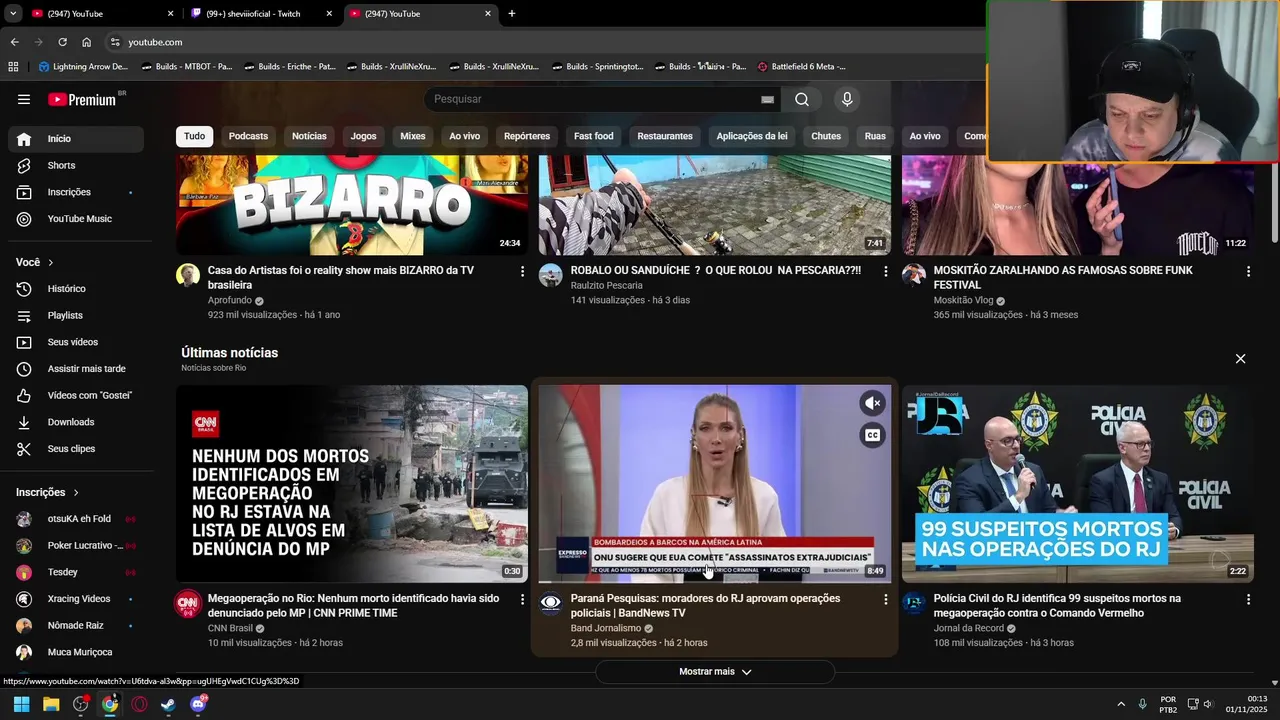Open File Explorer from taskbar
The image size is (1280, 720).
(x=51, y=704)
